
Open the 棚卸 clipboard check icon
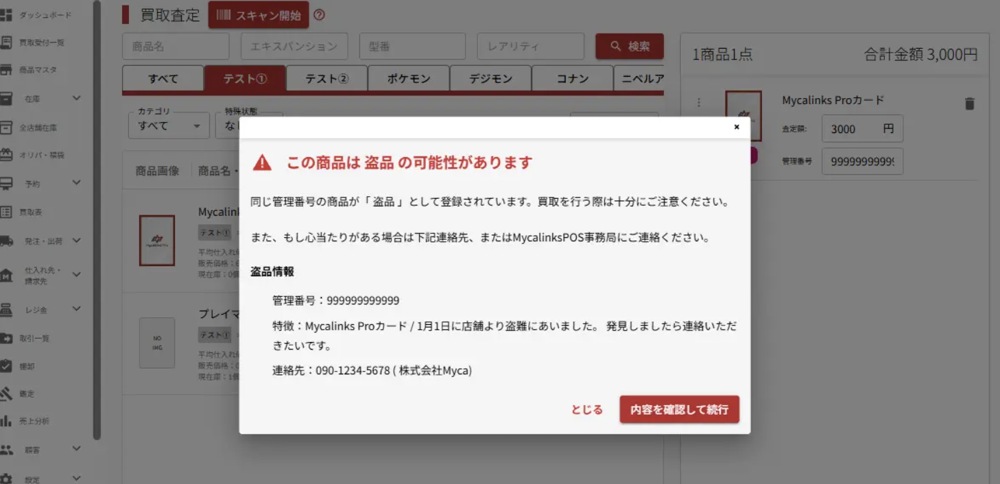click(x=6, y=366)
